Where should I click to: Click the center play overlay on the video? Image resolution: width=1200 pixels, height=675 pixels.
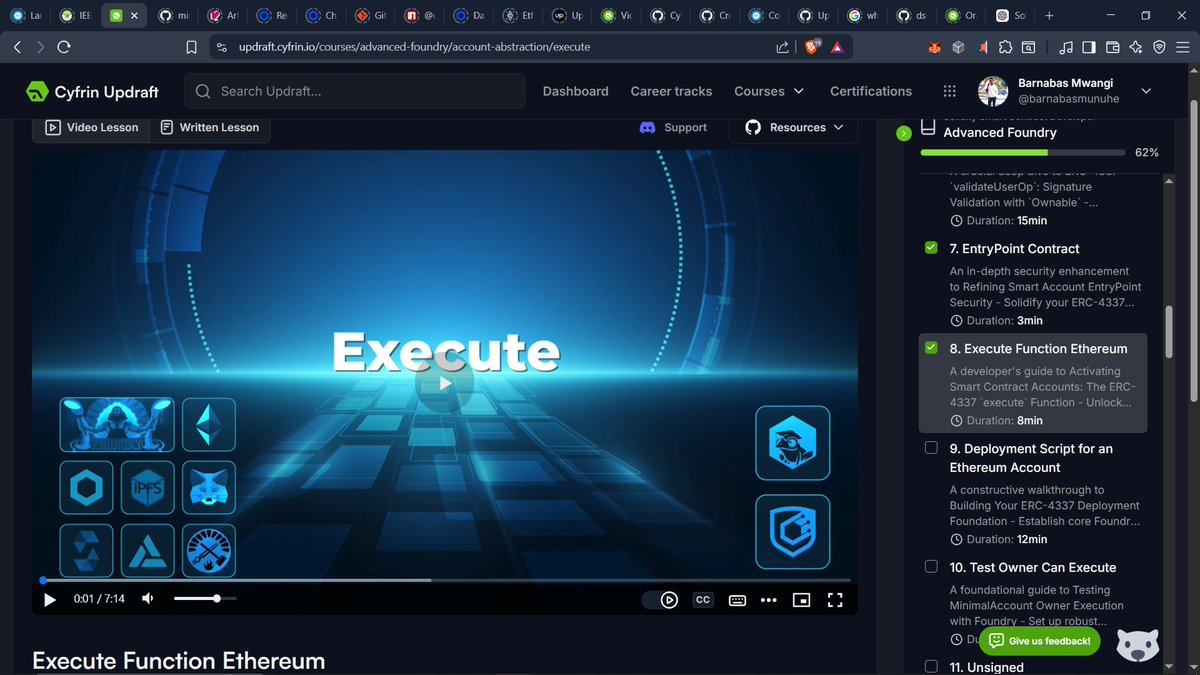click(x=445, y=382)
